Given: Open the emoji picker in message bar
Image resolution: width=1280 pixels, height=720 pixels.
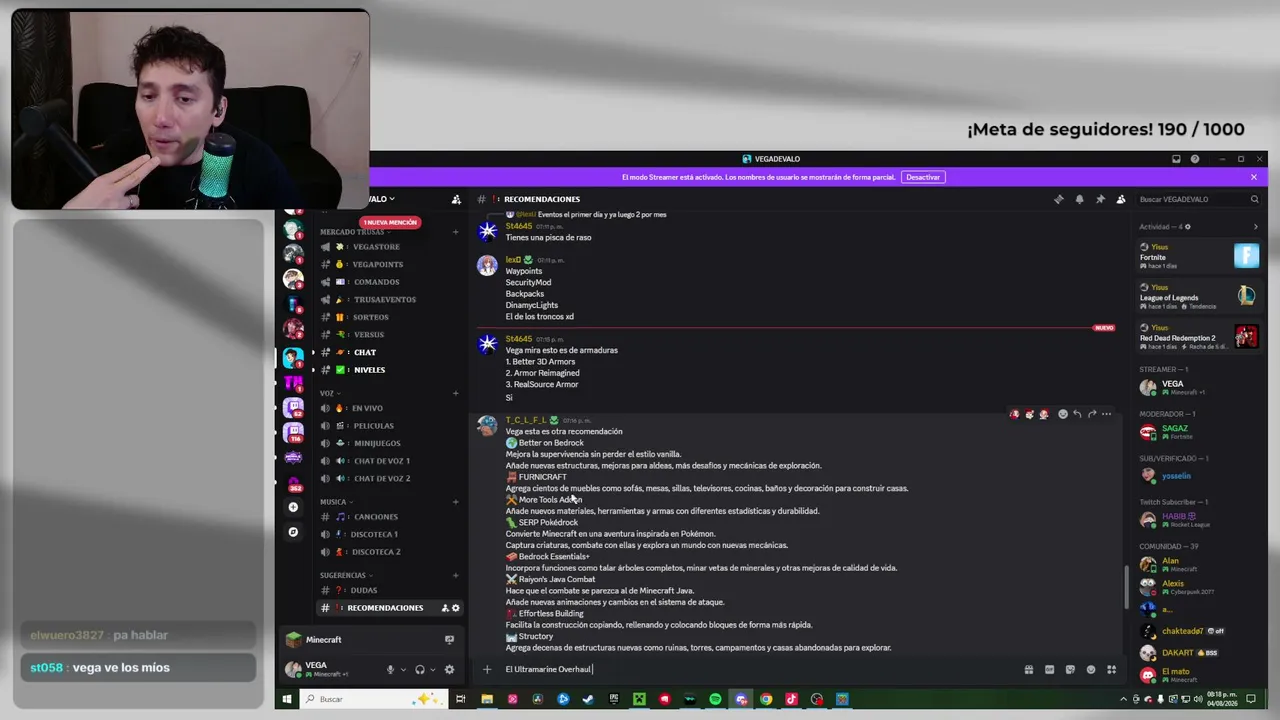Looking at the screenshot, I should [x=1091, y=669].
